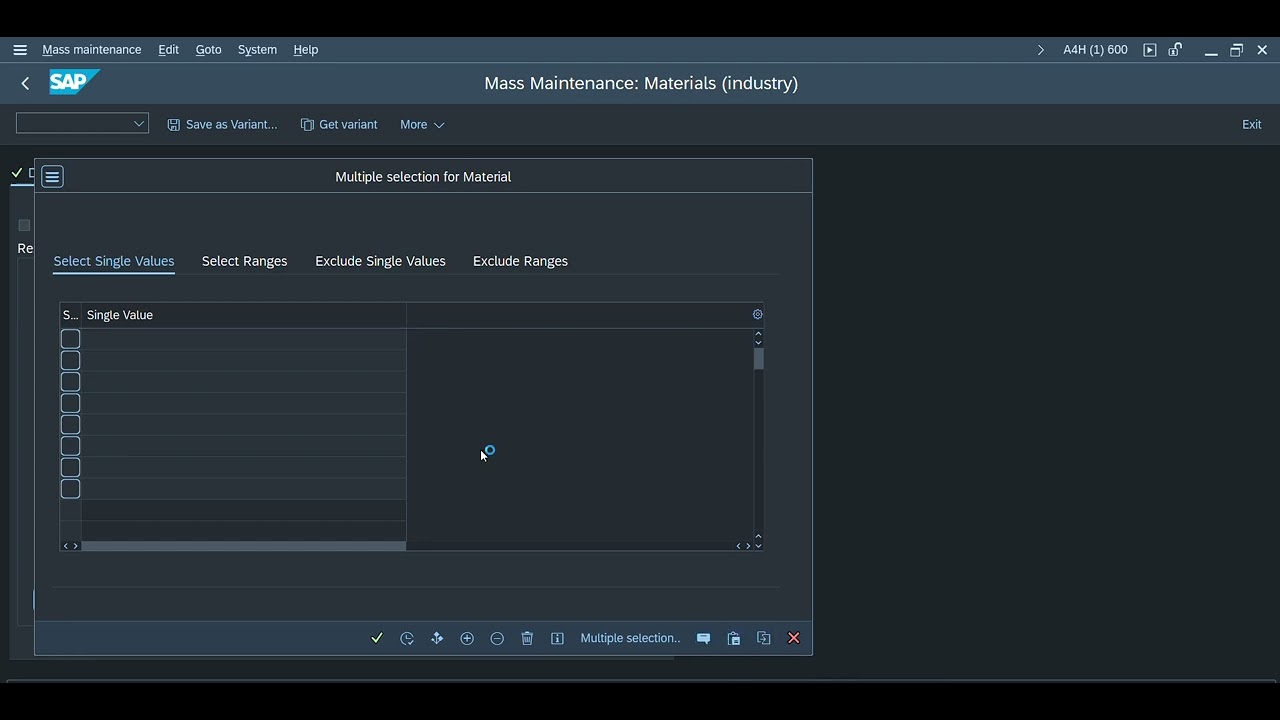Click Get variant button
The image size is (1280, 720).
(x=339, y=125)
